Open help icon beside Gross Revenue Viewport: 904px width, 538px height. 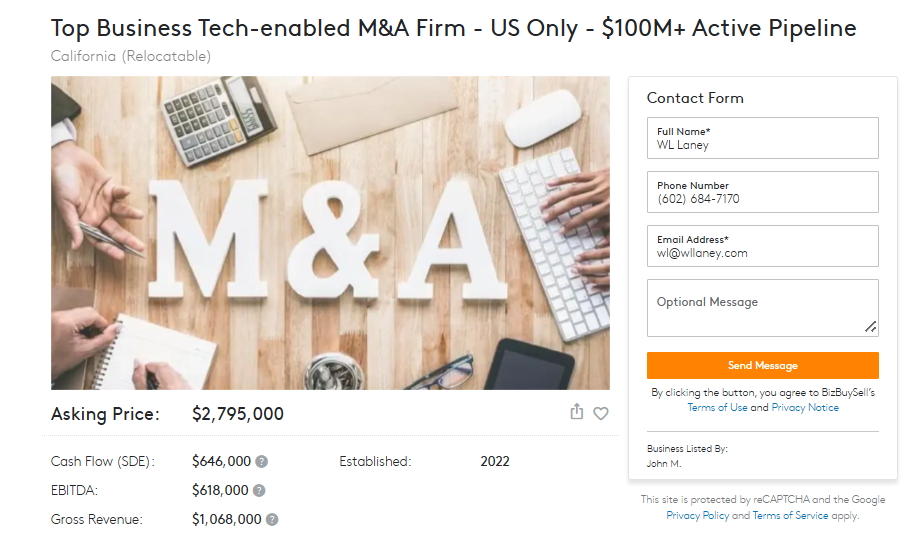pos(272,520)
